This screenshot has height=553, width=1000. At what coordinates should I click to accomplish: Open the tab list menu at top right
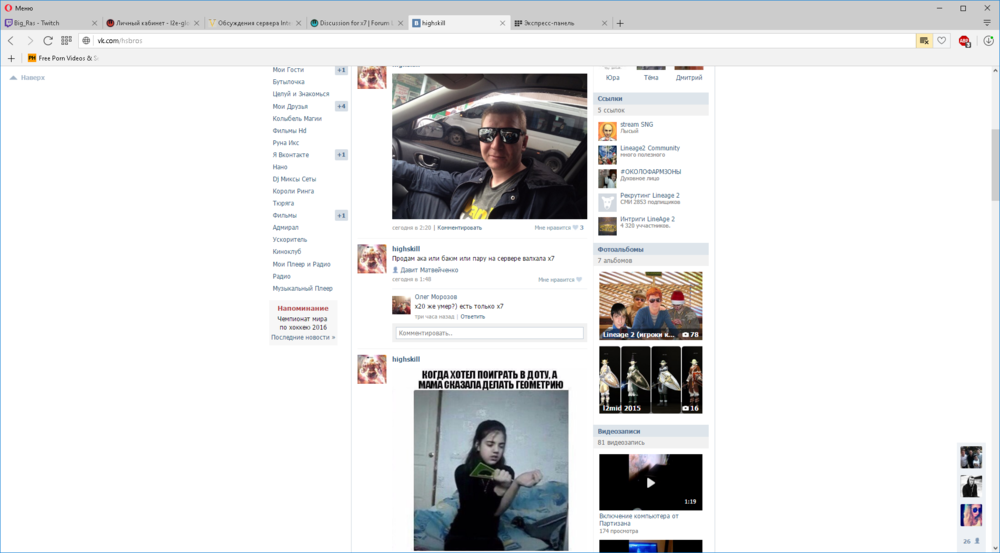click(989, 23)
